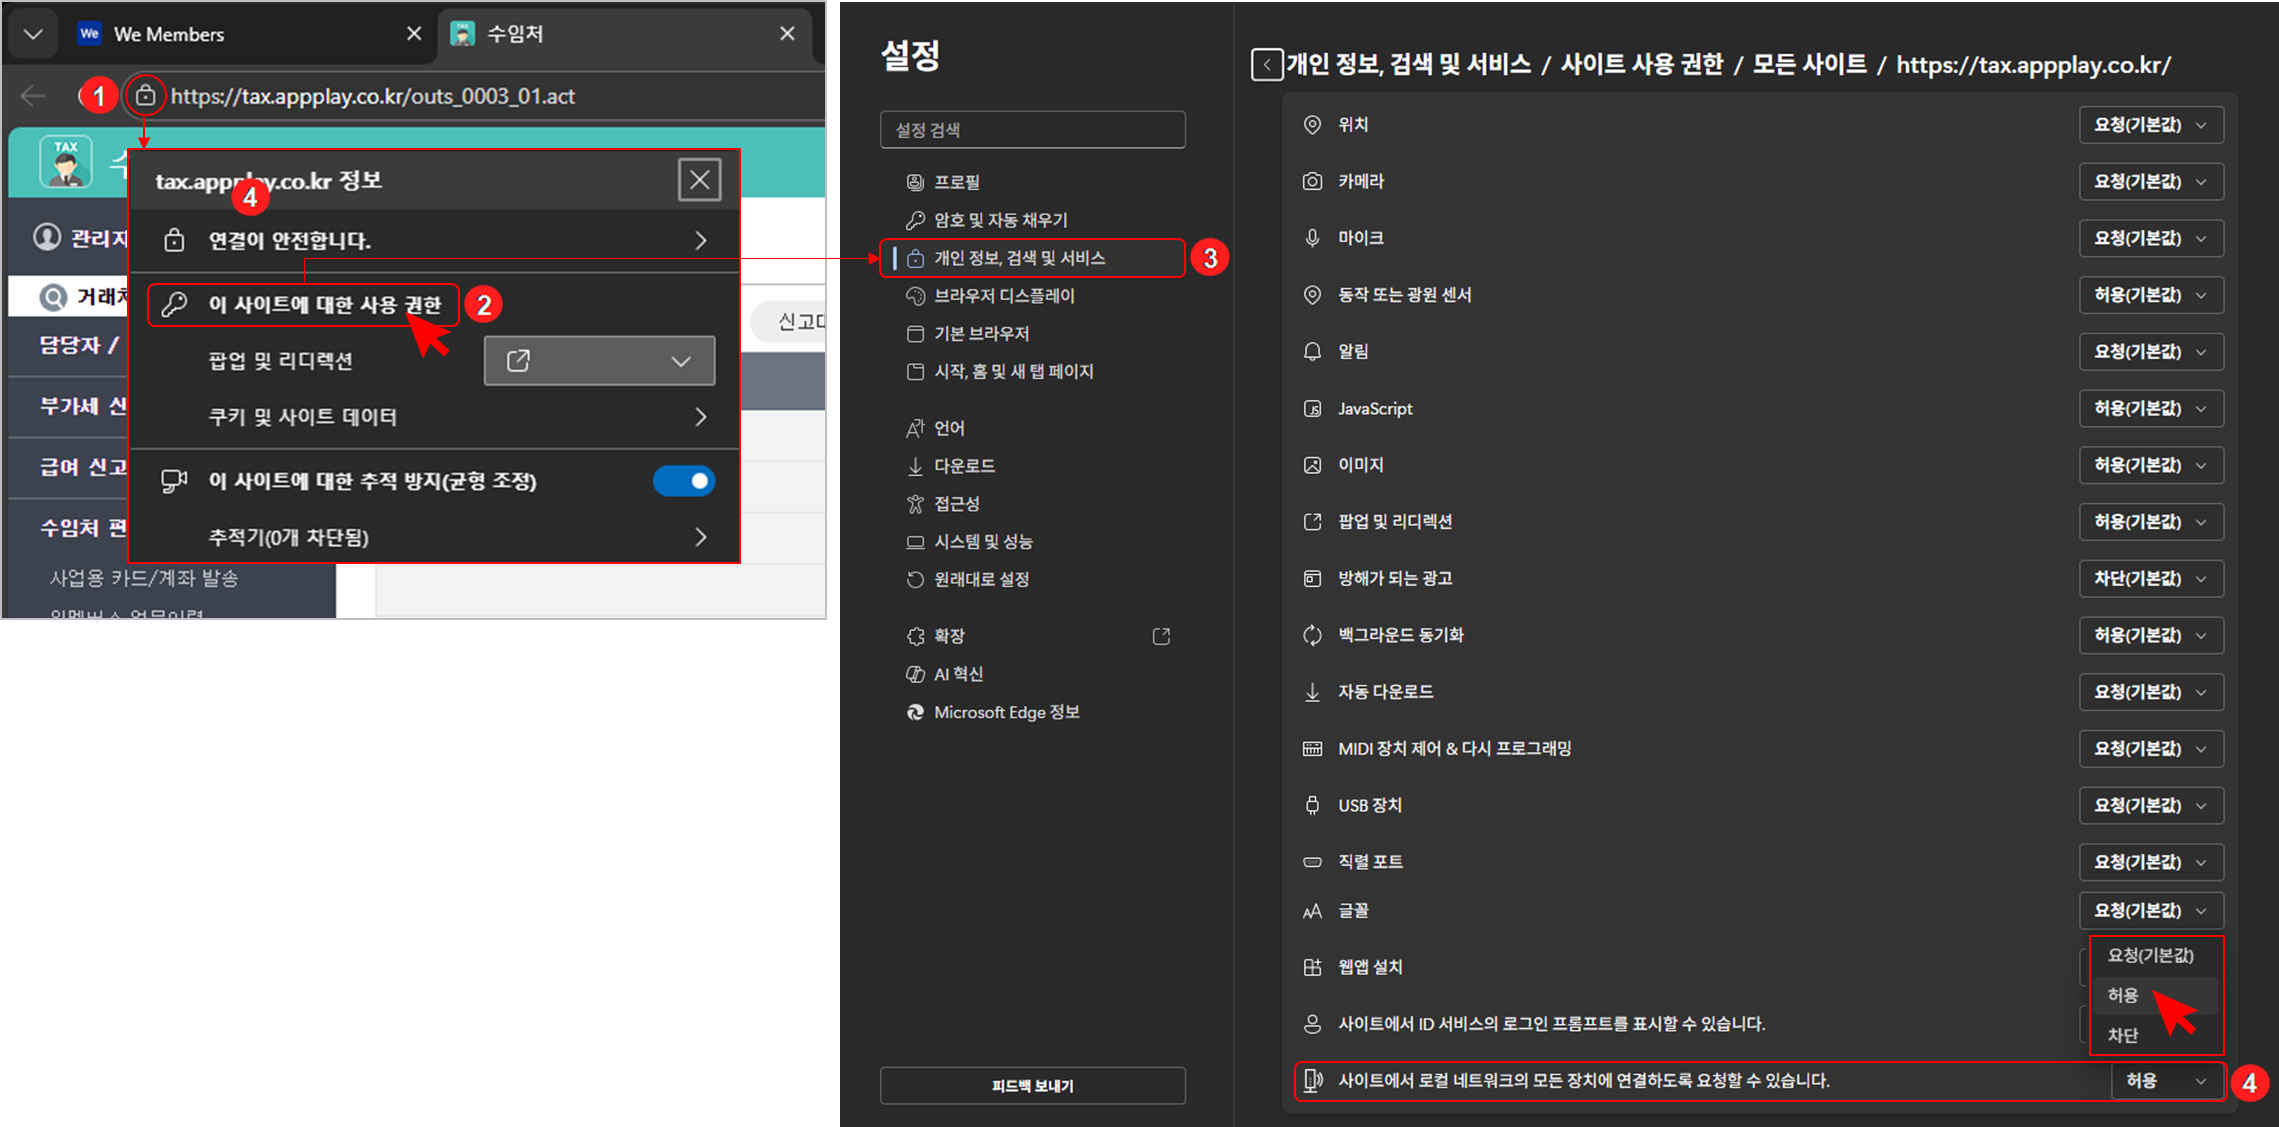The height and width of the screenshot is (1127, 2279).
Task: Click the tab list chevron button
Action: point(33,34)
